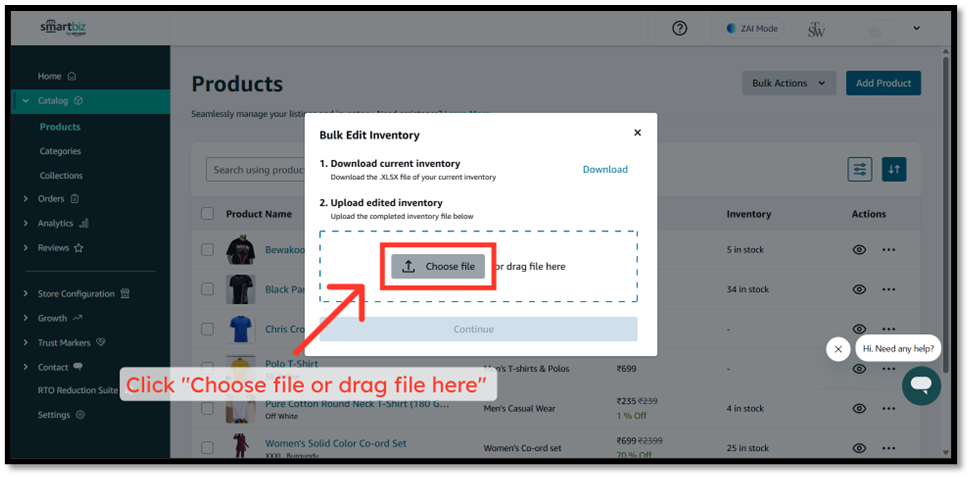Select all products with header checkbox
Screen dimensions: 970x477
coord(207,213)
